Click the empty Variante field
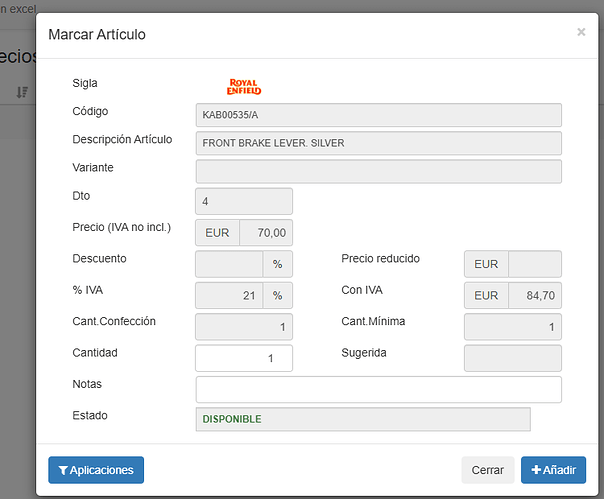Image resolution: width=604 pixels, height=499 pixels. [x=378, y=171]
